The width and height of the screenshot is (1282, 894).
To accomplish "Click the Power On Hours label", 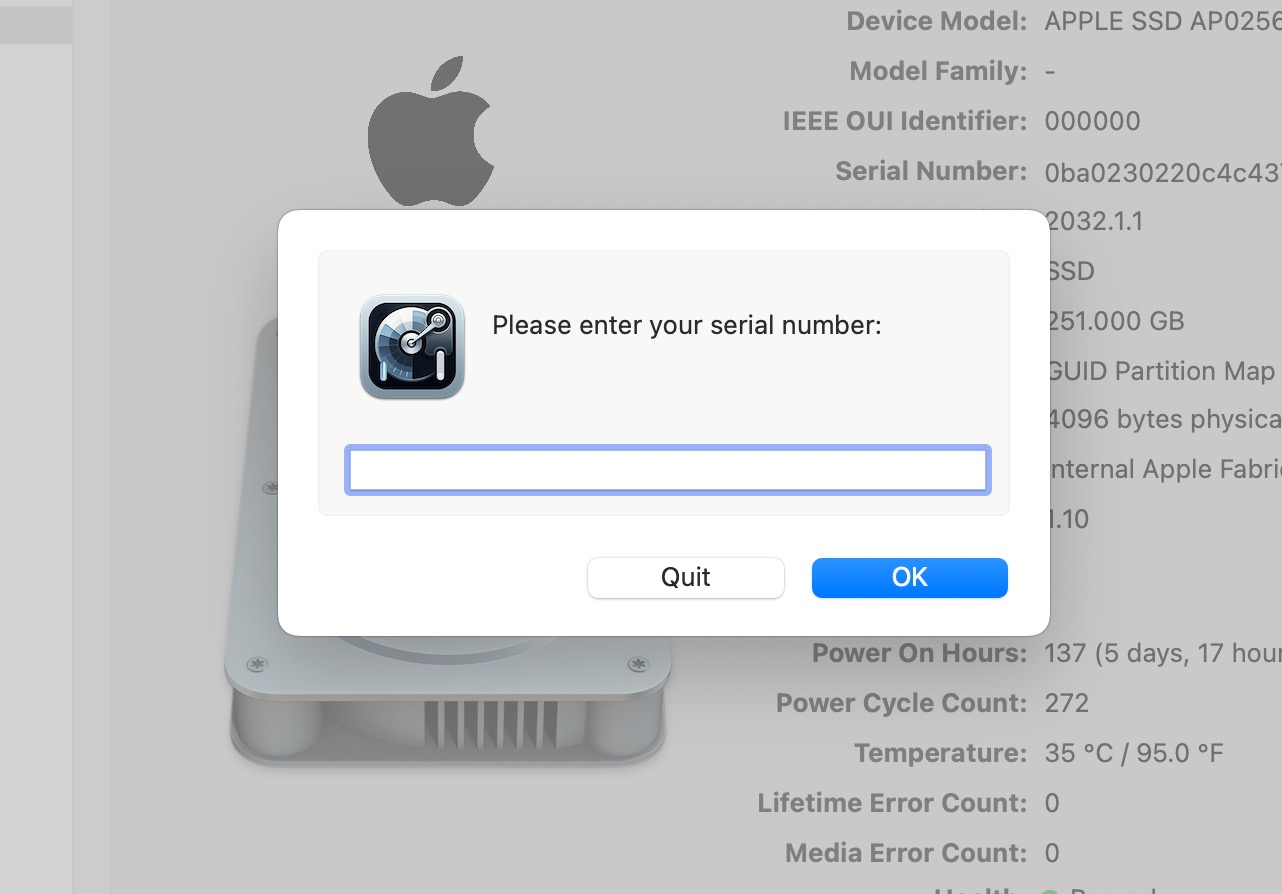I will click(919, 653).
